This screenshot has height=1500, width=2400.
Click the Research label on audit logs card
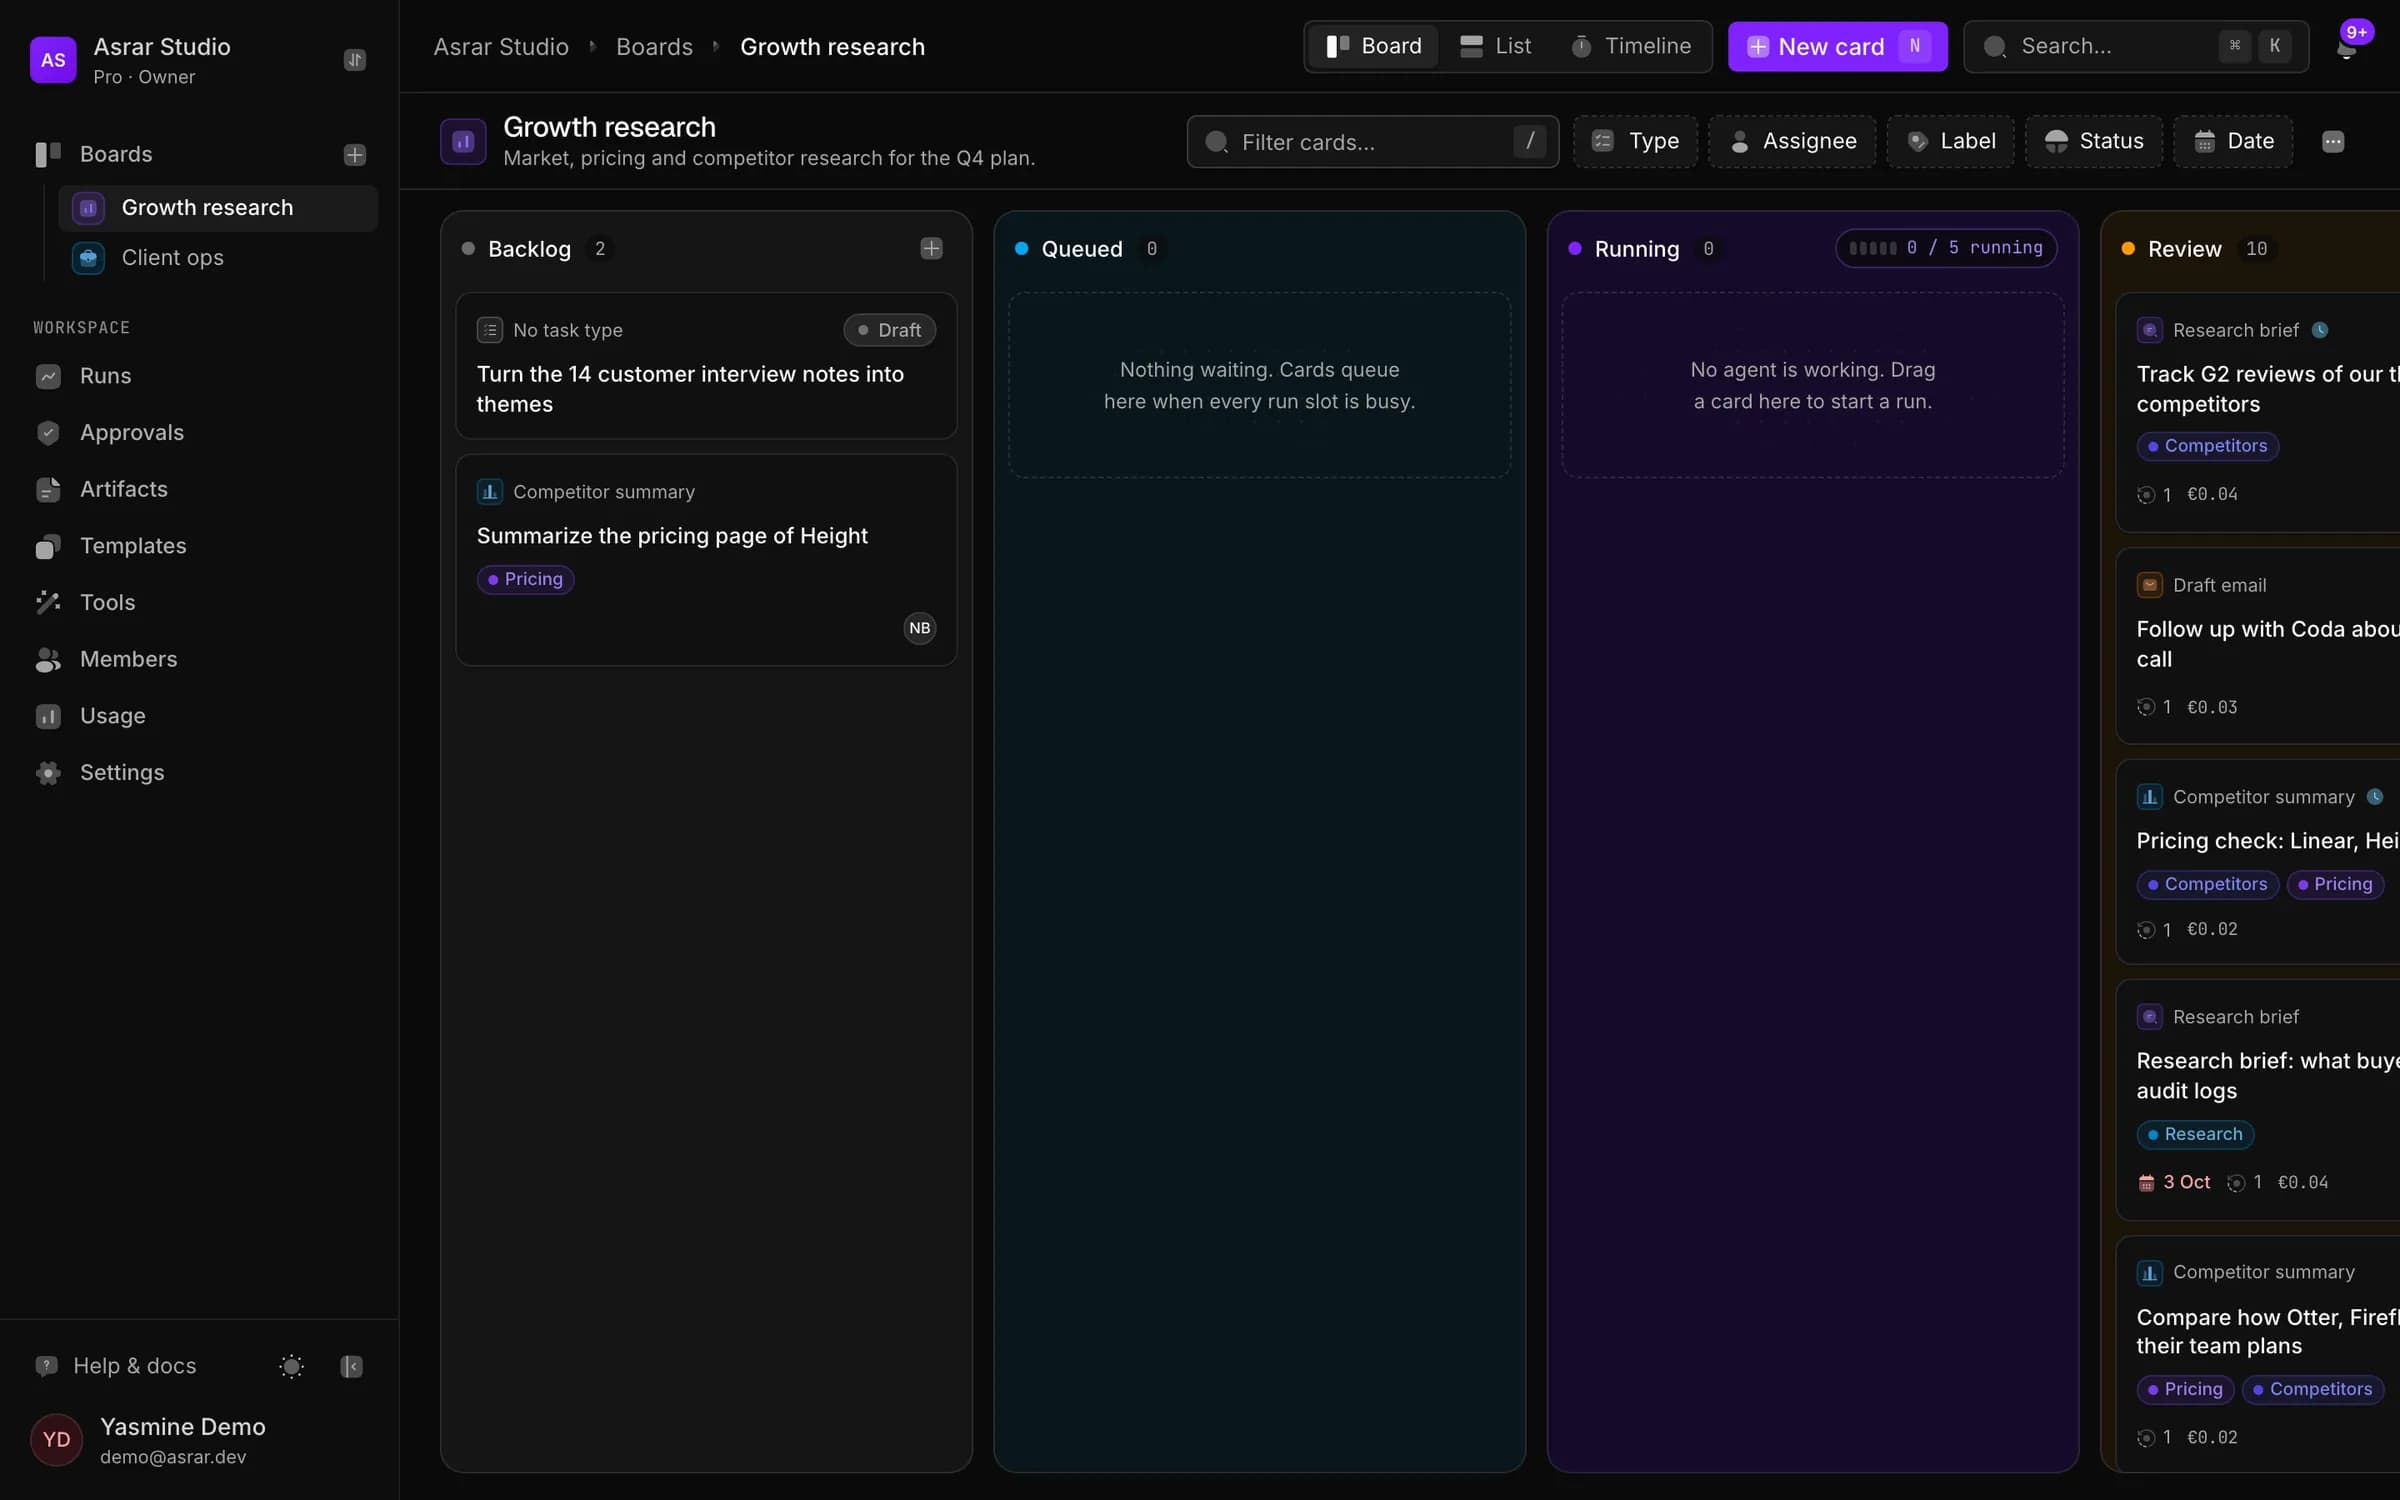coord(2194,1134)
